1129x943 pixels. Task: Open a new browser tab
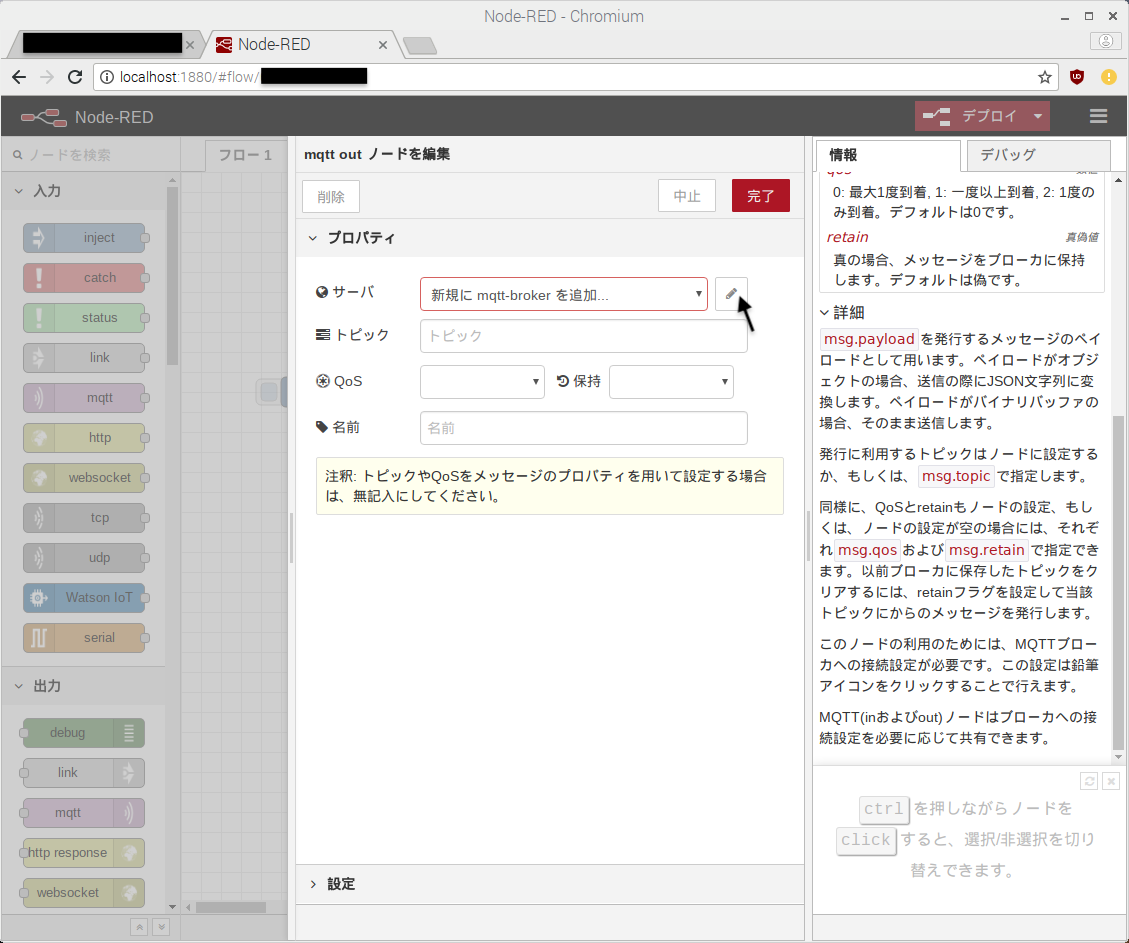point(420,45)
